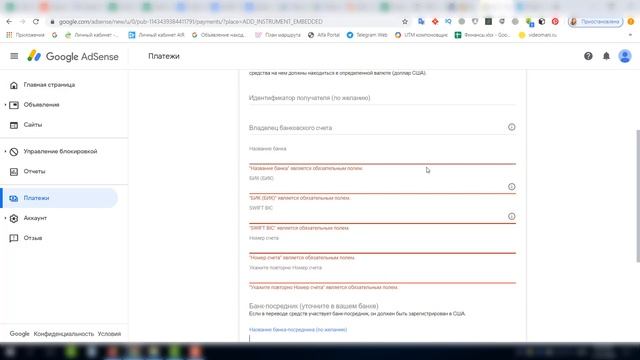The image size is (640, 360).
Task: Open Управление блокировкой
Action: [60, 151]
